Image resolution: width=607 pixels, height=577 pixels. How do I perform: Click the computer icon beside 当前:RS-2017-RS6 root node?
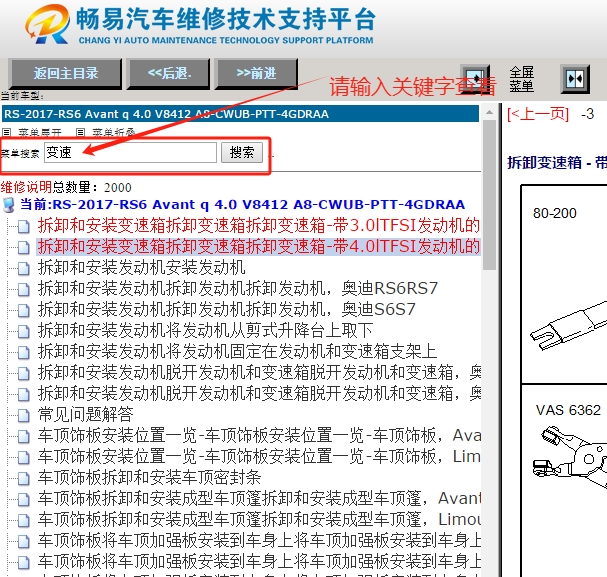(x=9, y=205)
